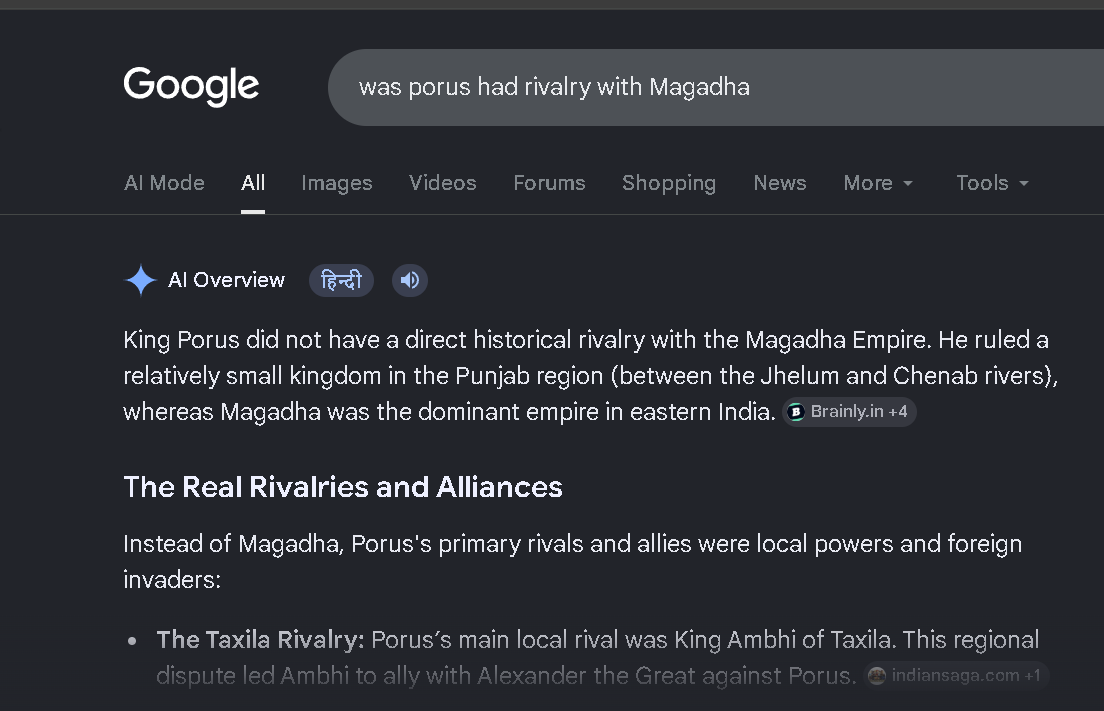Open the Forums tab
The width and height of the screenshot is (1104, 711).
click(x=549, y=183)
